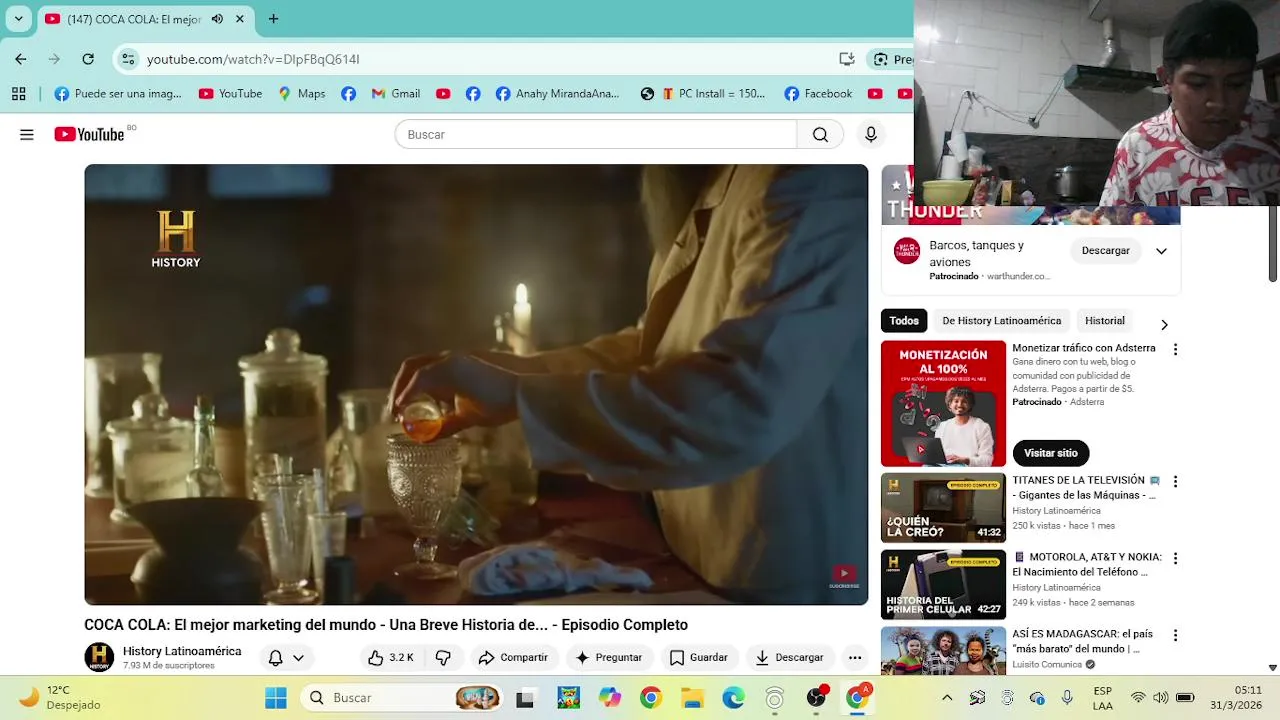Click the Chrome address bar URL
The width and height of the screenshot is (1280, 720).
253,59
